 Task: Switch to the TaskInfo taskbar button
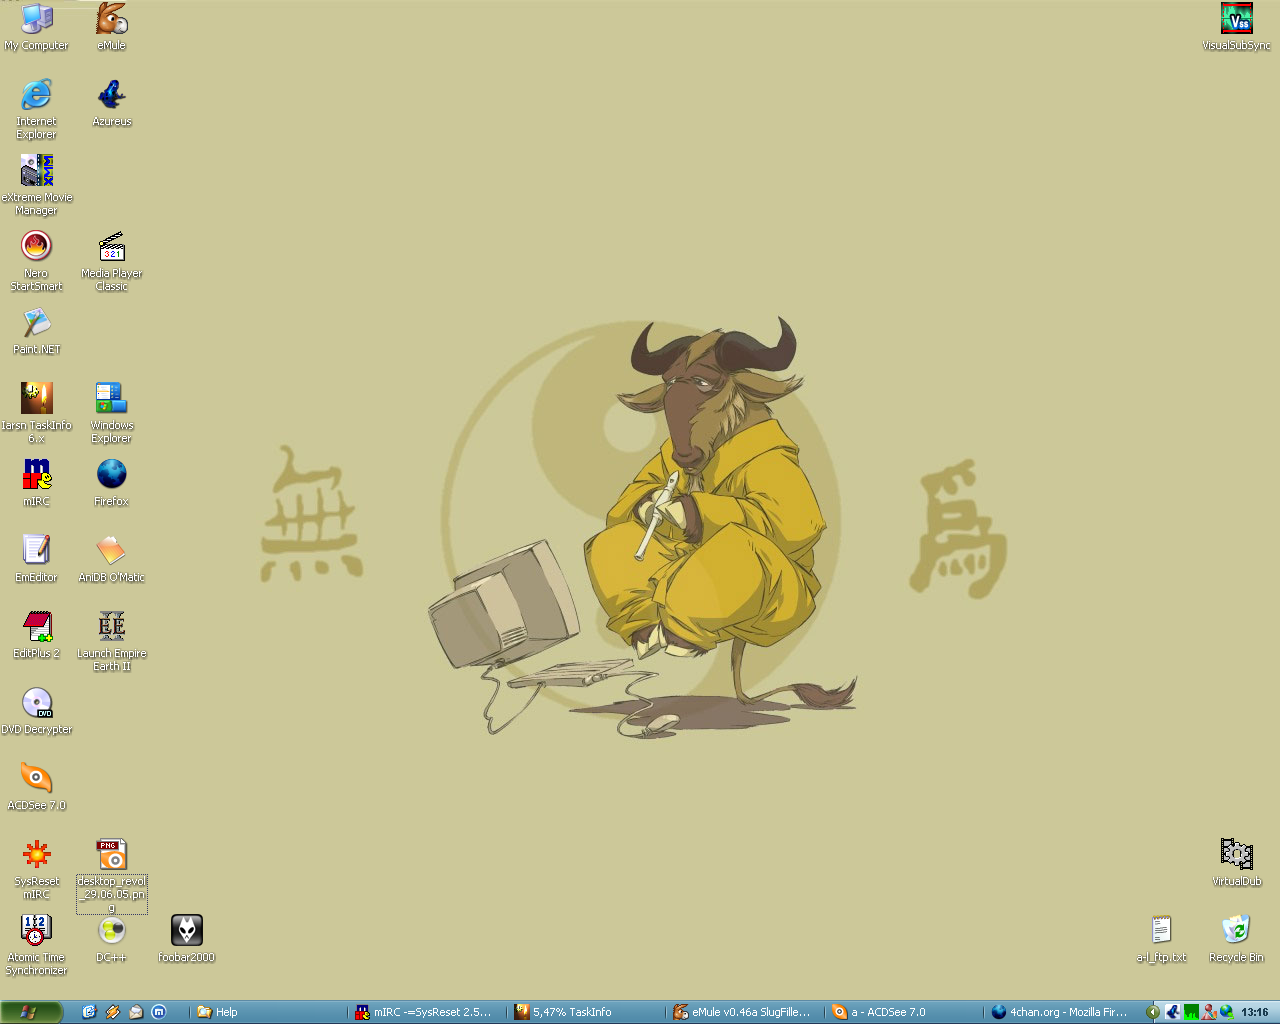click(588, 1012)
